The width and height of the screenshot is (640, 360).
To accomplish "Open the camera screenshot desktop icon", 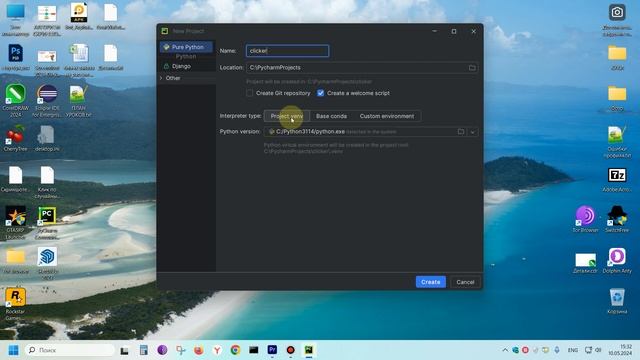I will click(x=617, y=19).
